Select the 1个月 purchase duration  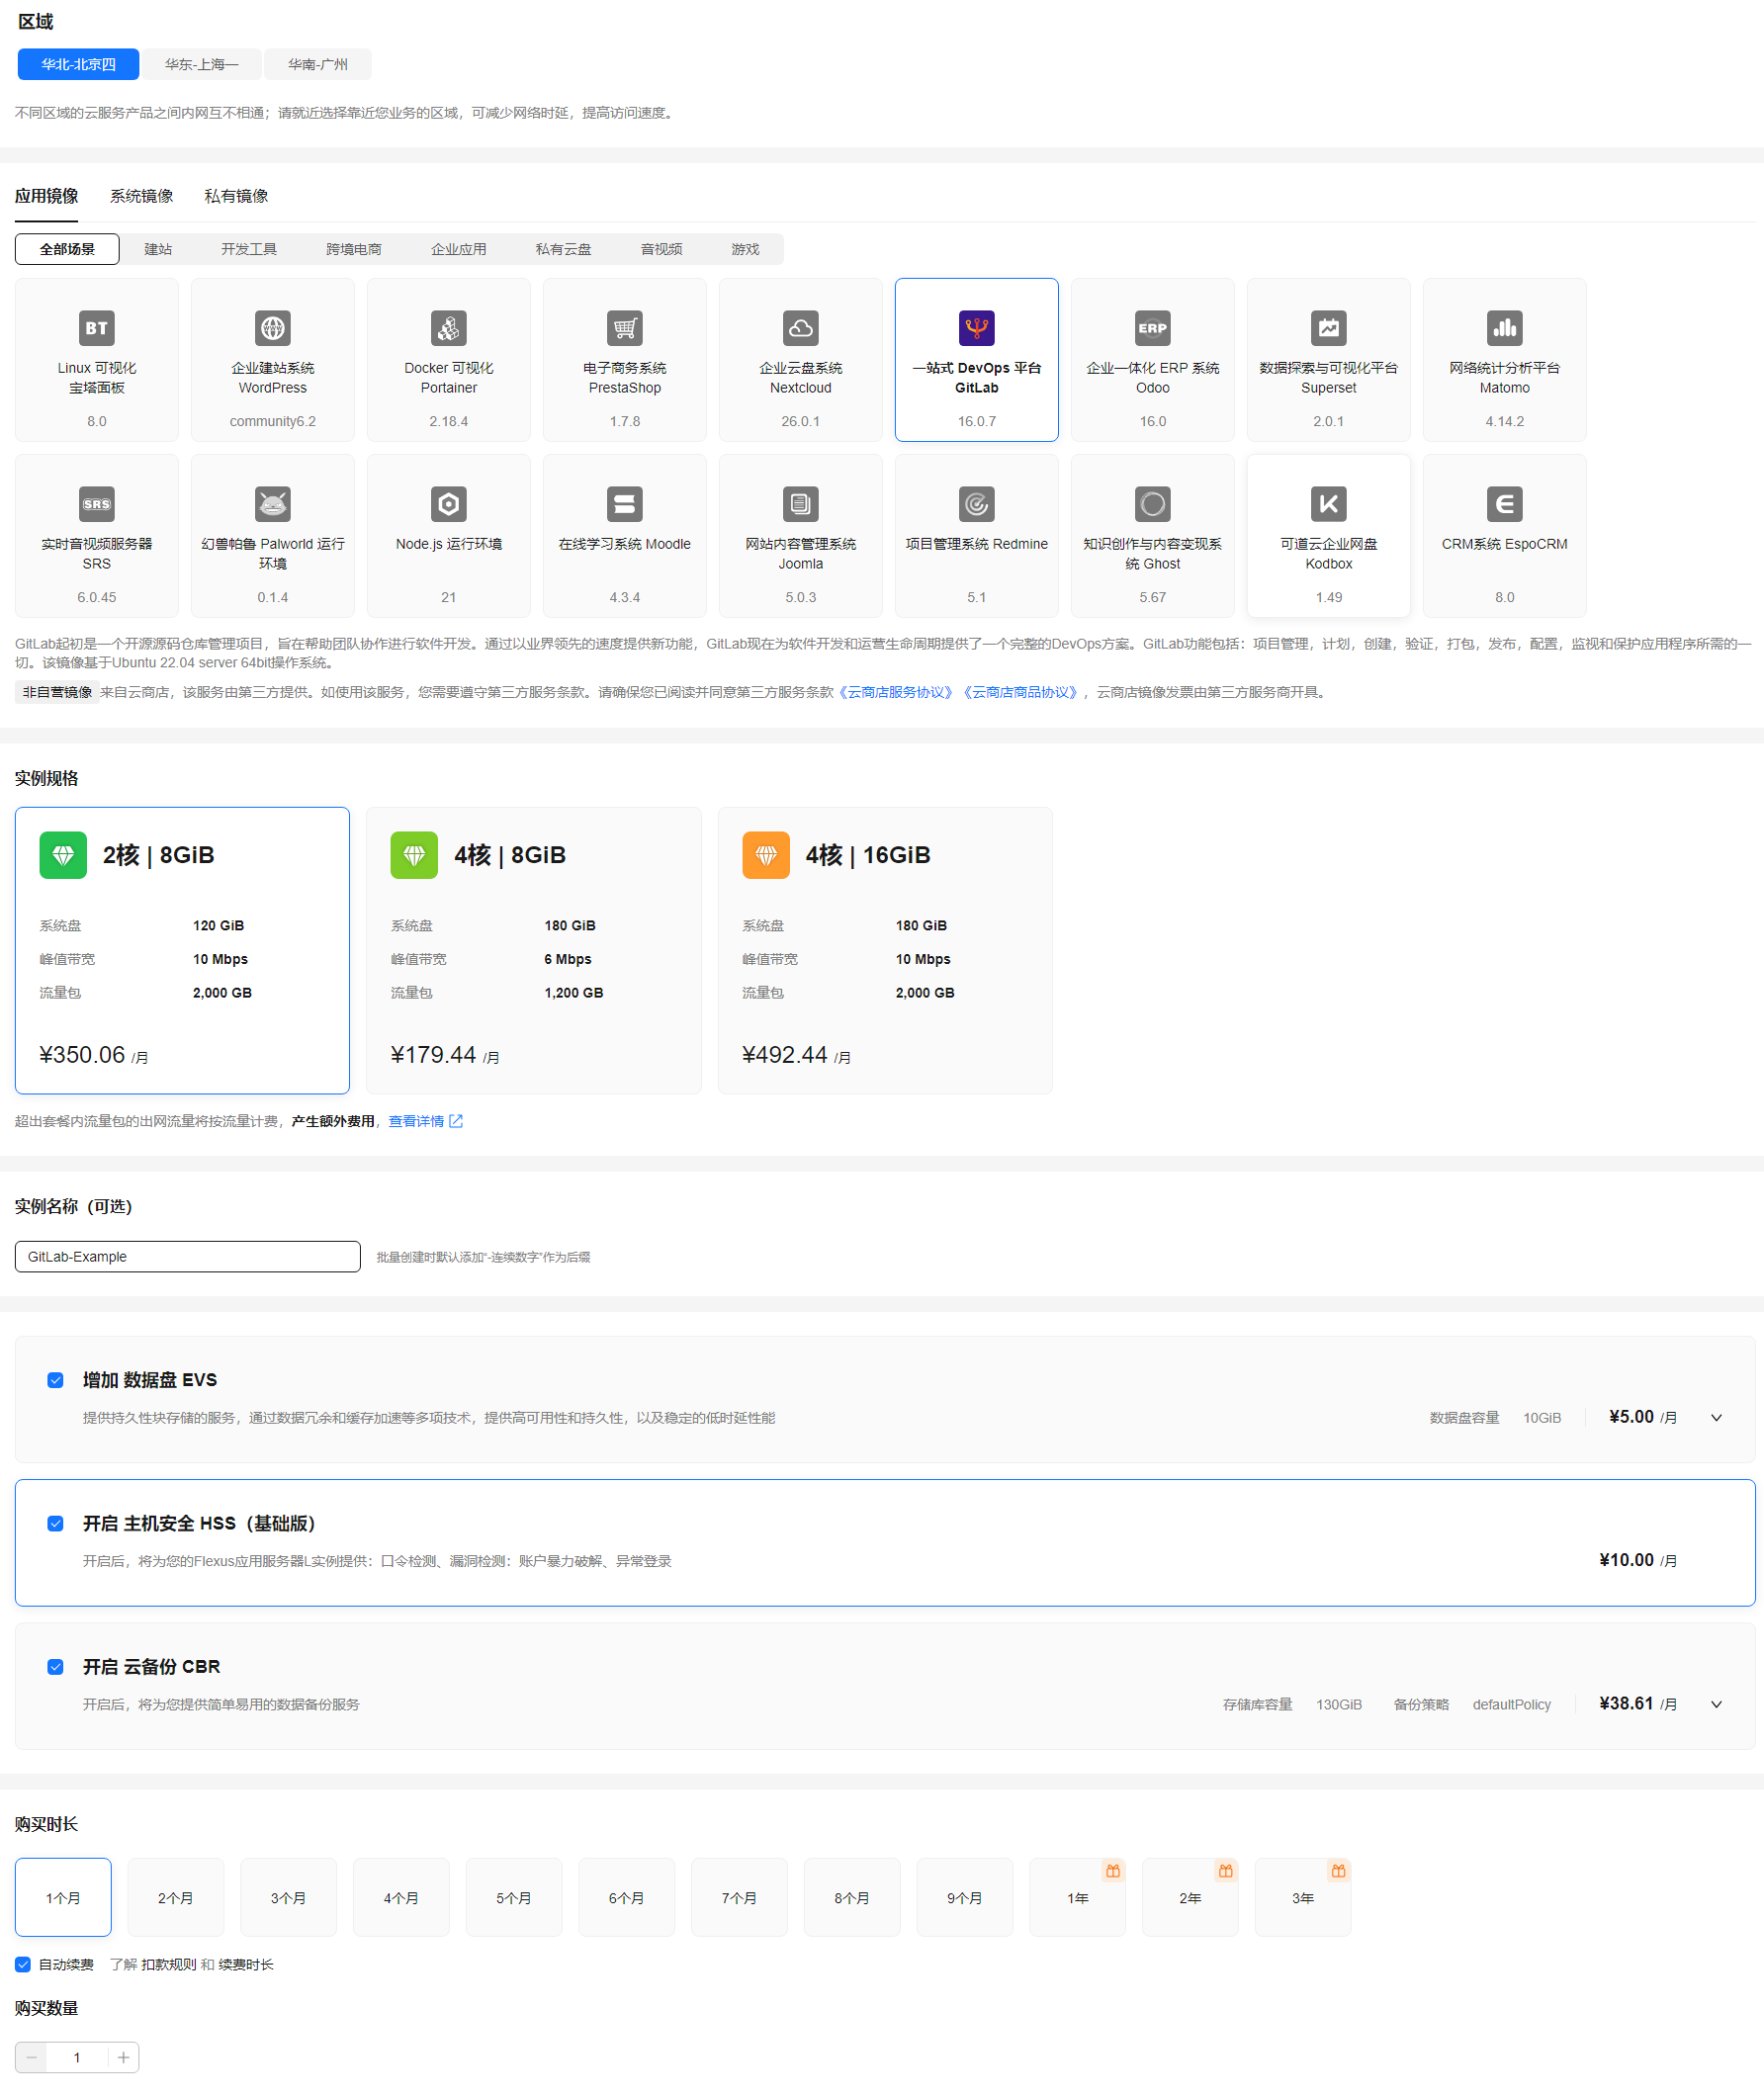coord(63,1897)
